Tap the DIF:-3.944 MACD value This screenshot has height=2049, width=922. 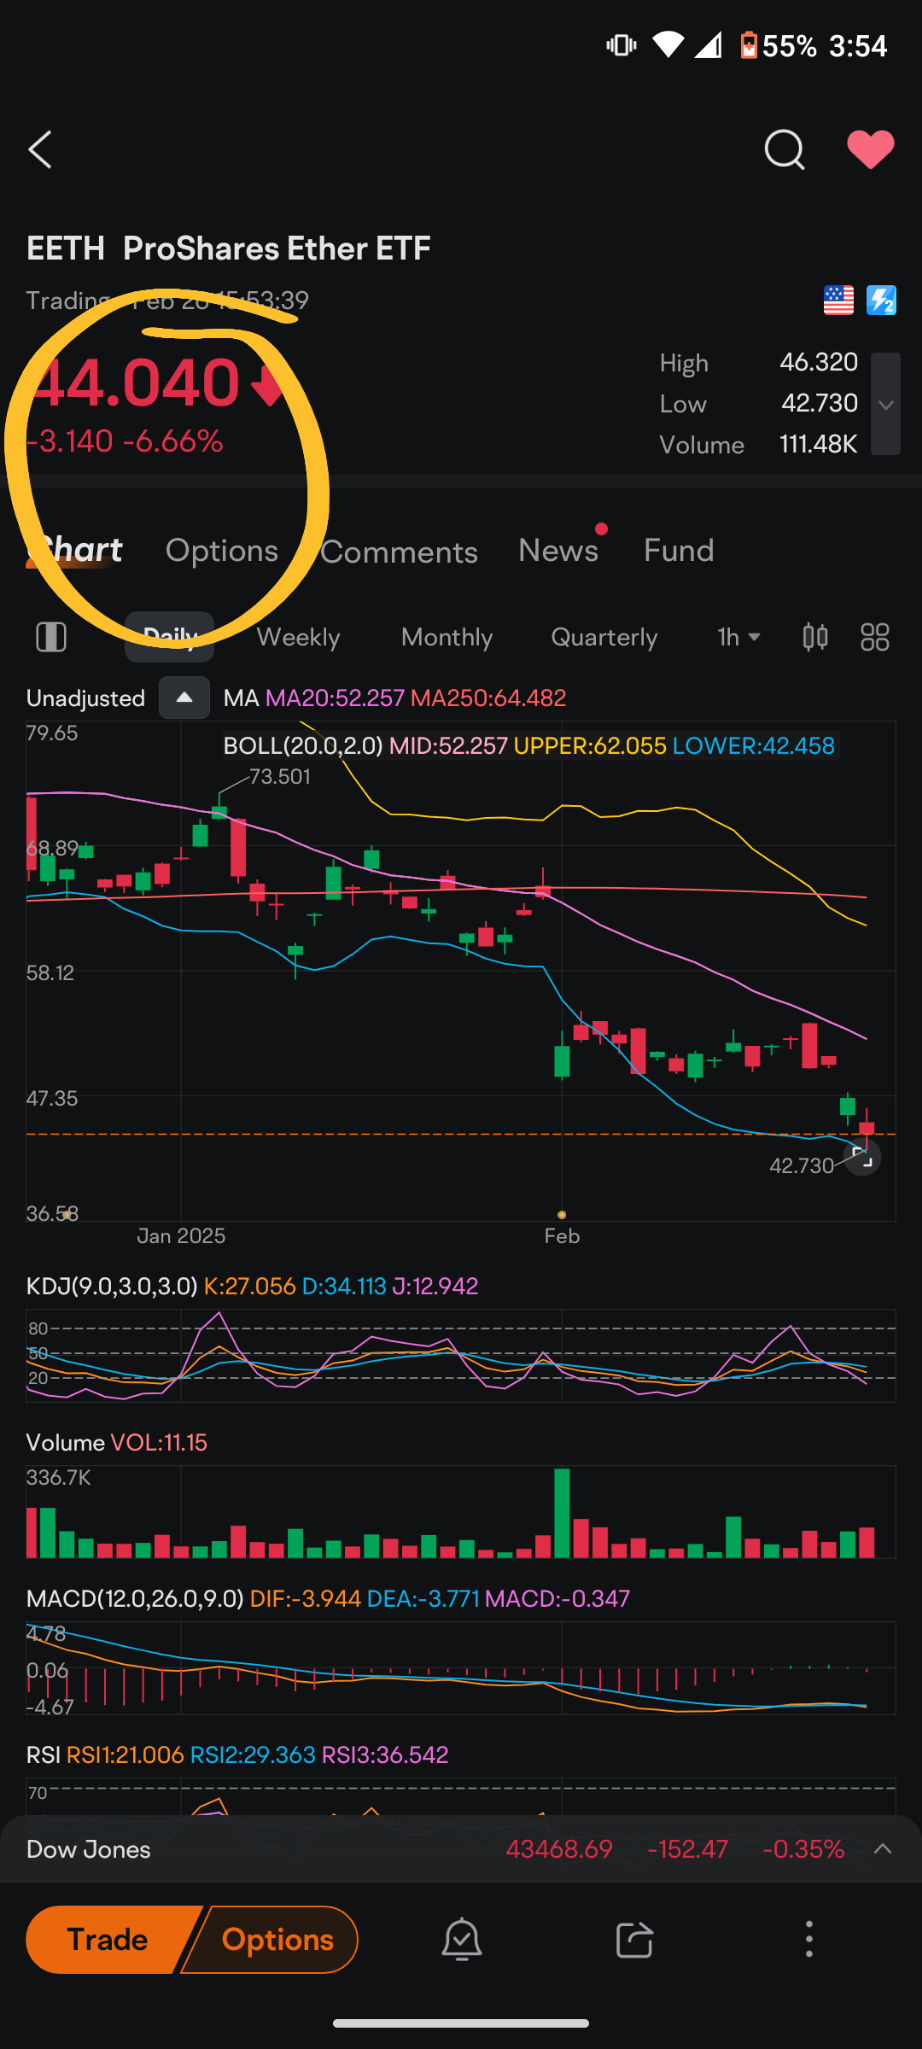(305, 1598)
